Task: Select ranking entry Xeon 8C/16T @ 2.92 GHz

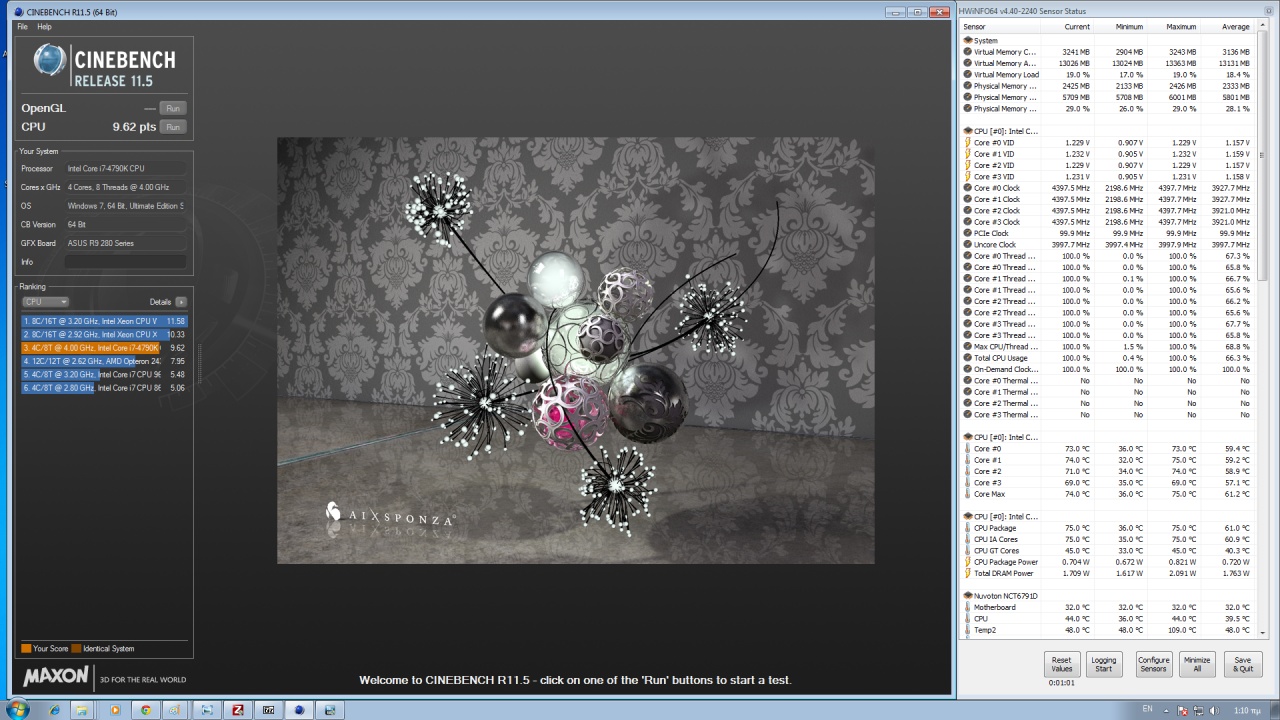Action: [x=104, y=334]
